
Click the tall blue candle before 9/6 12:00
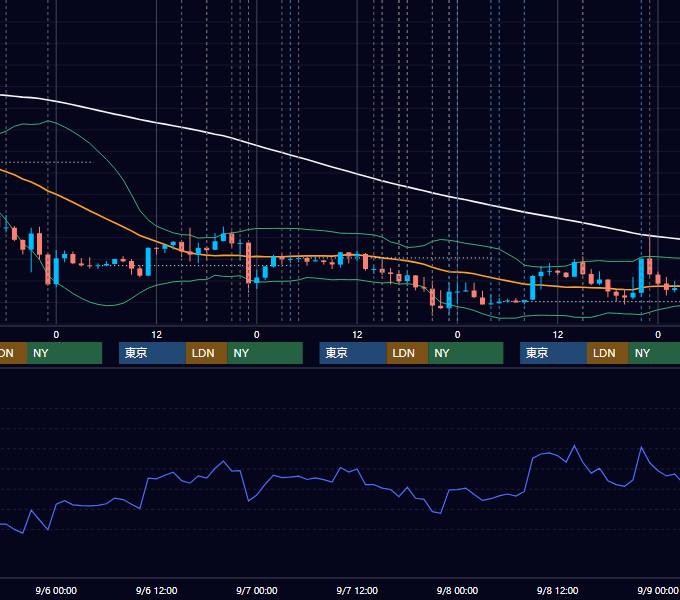(148, 261)
